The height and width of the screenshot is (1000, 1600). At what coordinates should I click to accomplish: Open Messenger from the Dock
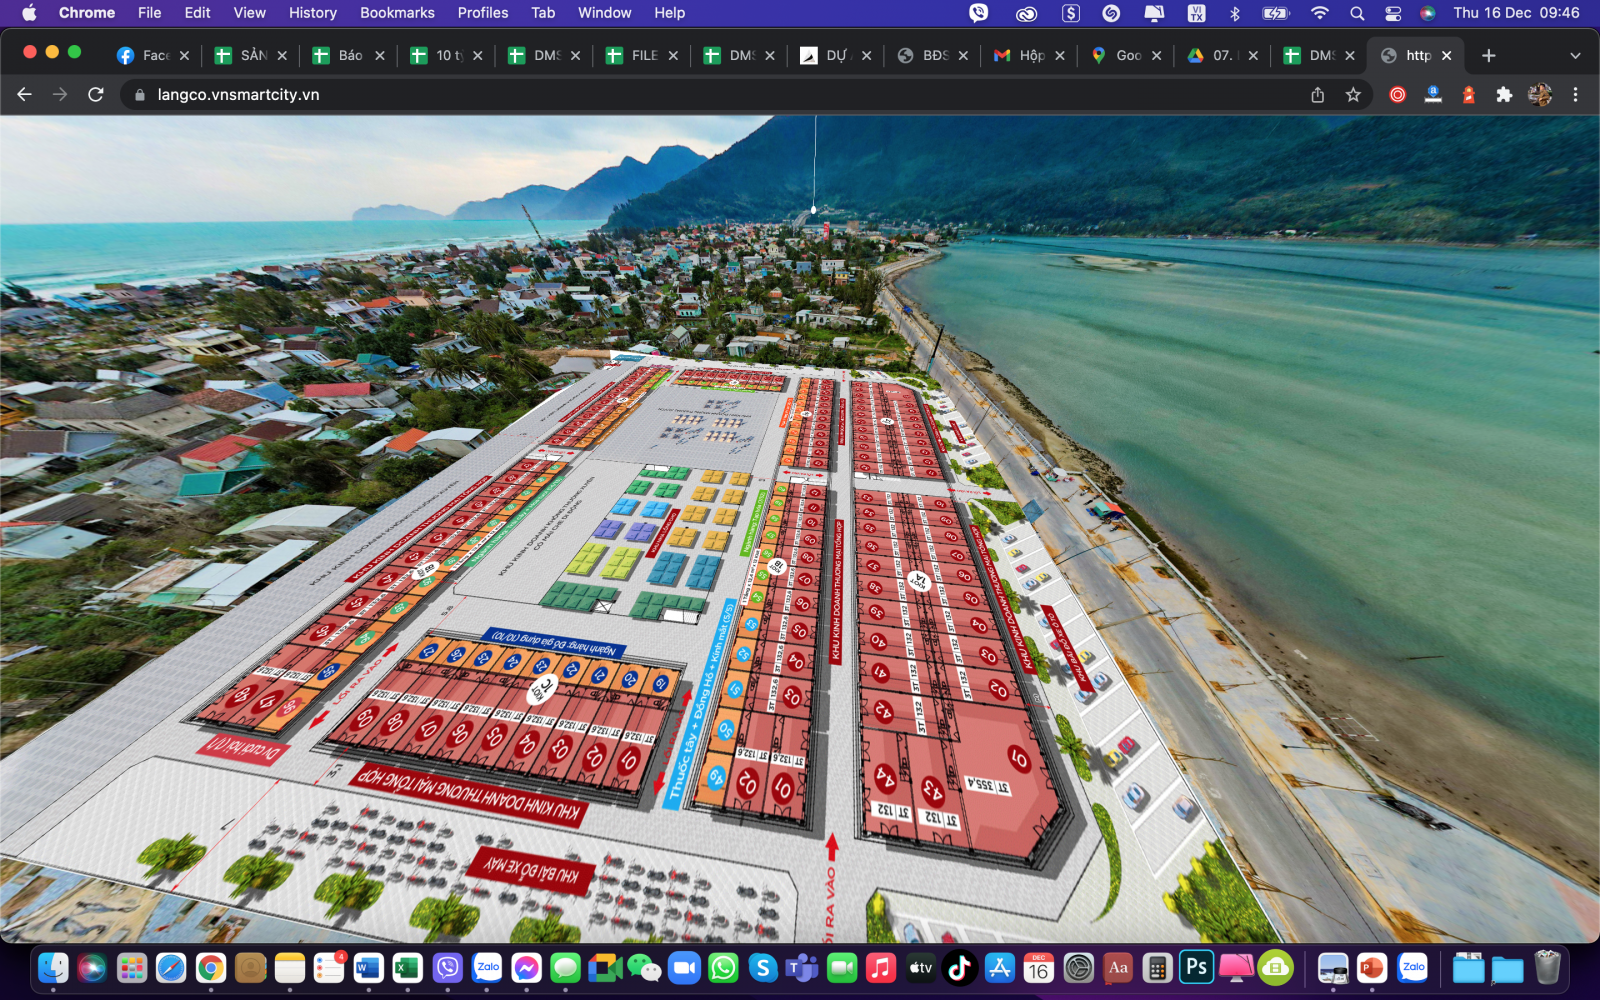pos(526,967)
